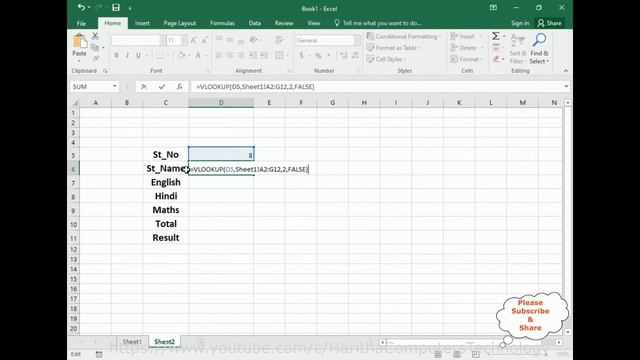Click the Sheet2 tab

point(164,342)
